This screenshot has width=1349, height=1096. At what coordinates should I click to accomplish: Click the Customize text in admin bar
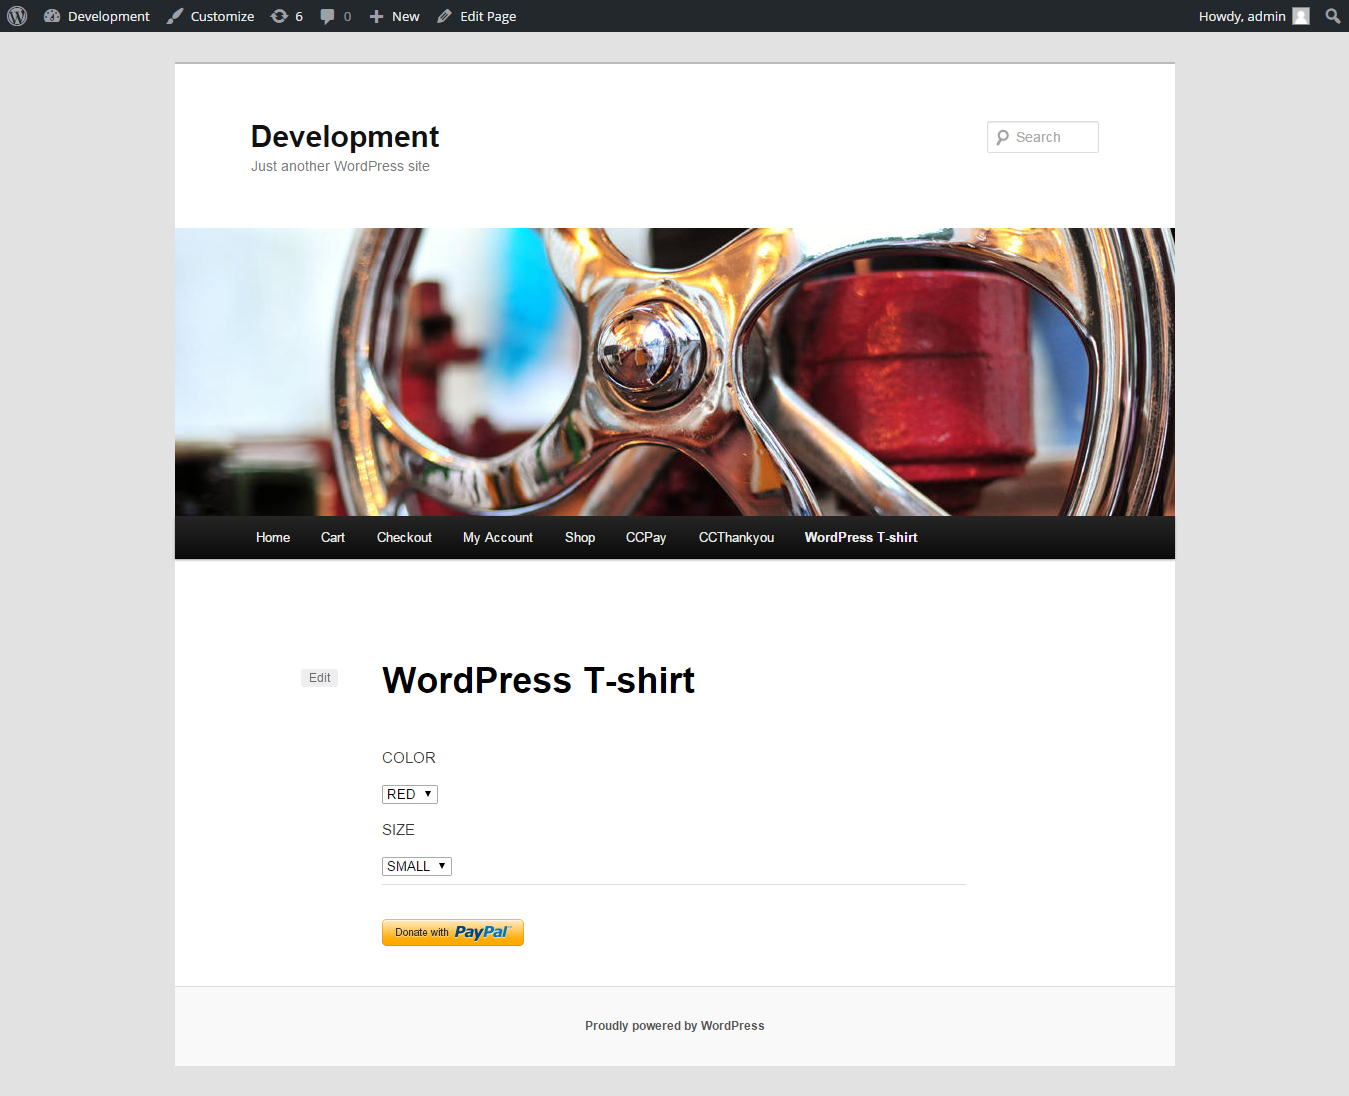(x=222, y=16)
